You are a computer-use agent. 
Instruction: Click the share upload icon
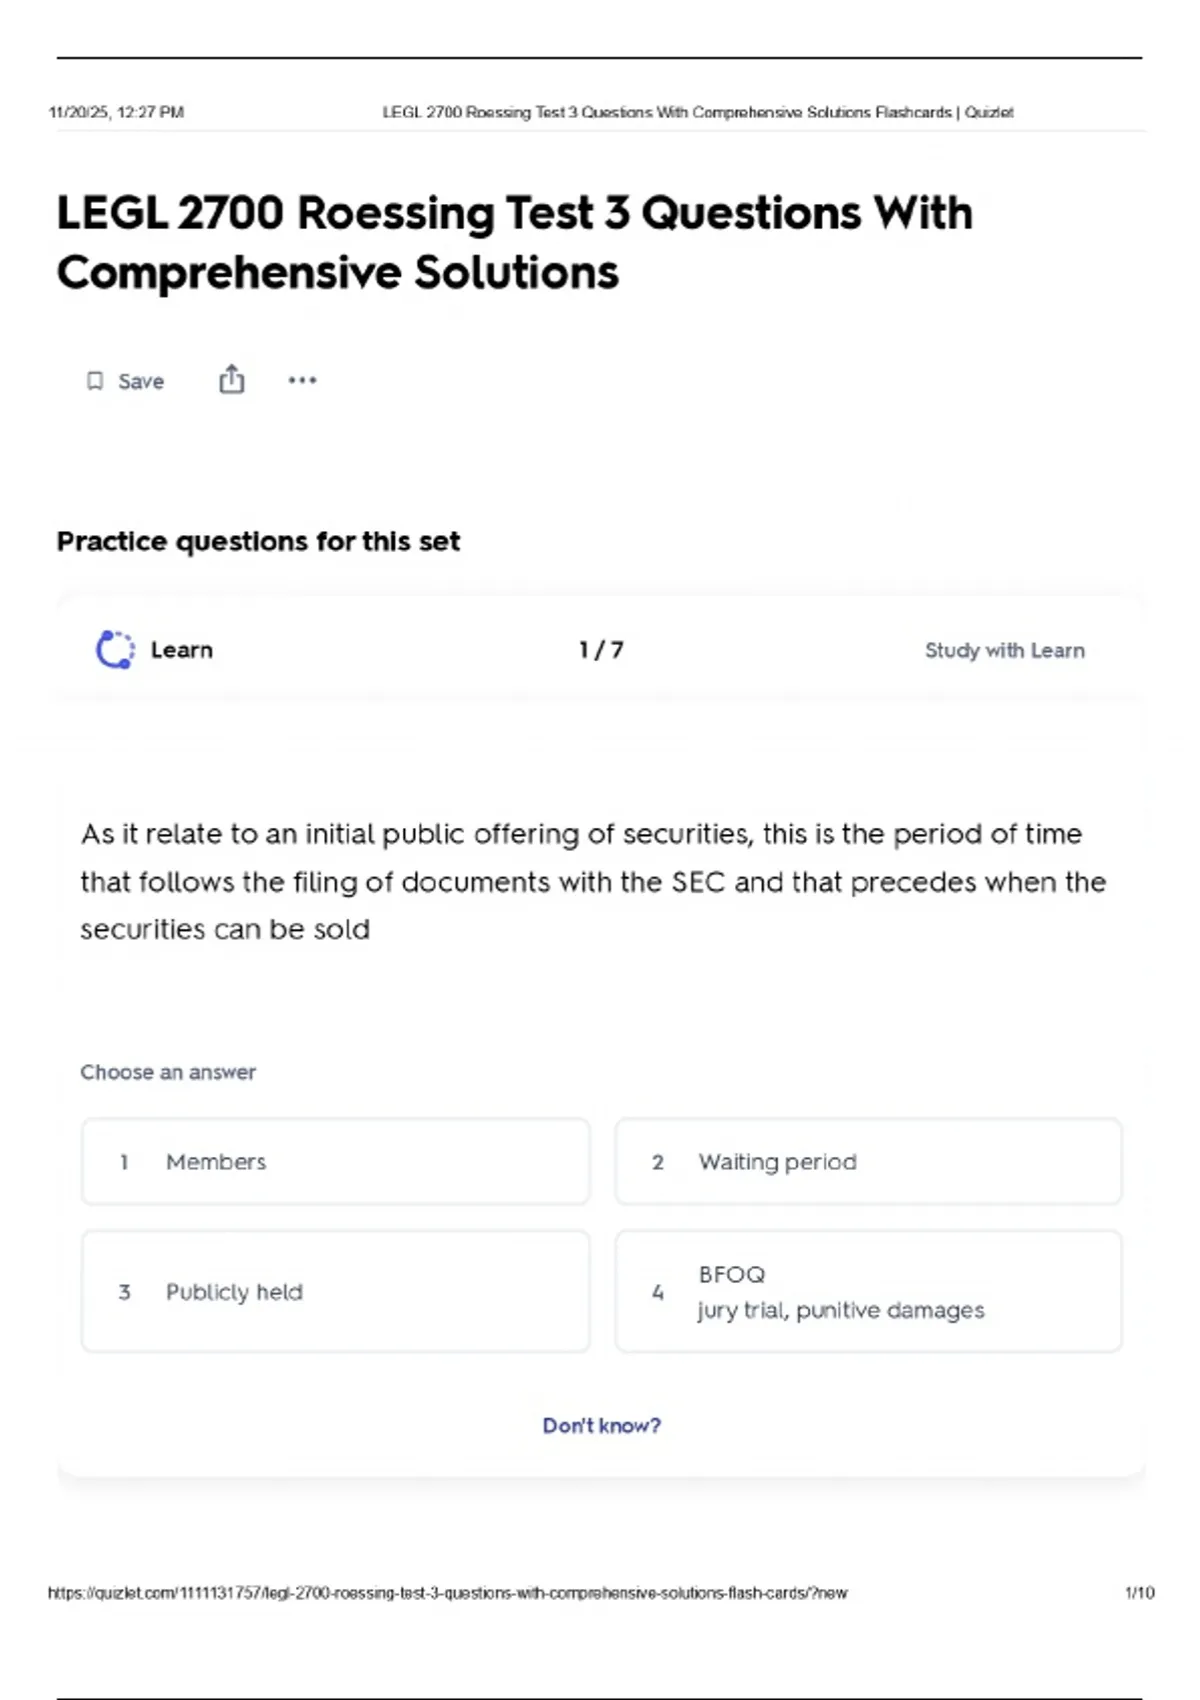pyautogui.click(x=231, y=380)
